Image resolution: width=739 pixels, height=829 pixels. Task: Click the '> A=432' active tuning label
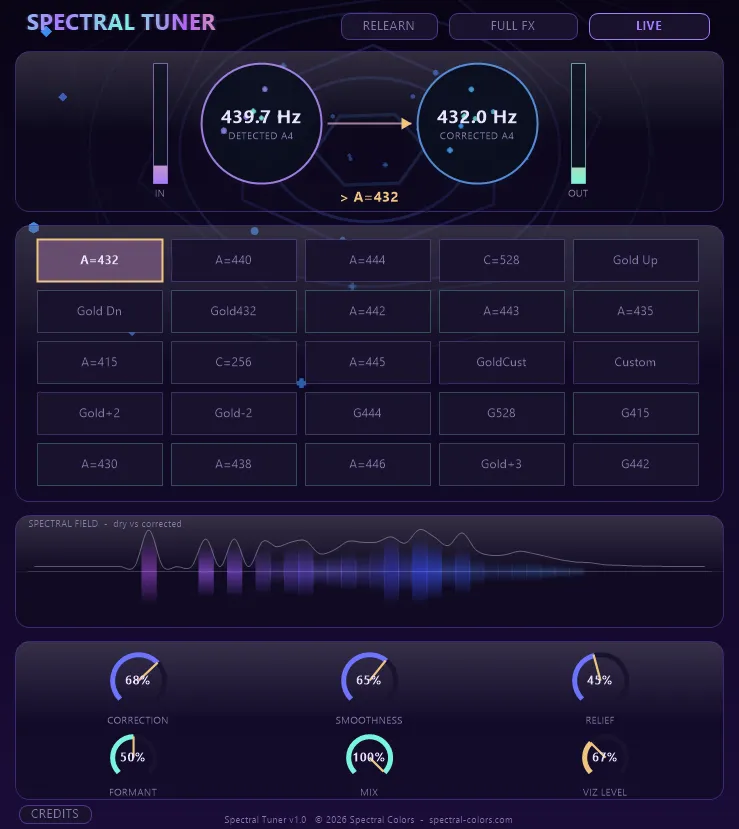point(370,197)
